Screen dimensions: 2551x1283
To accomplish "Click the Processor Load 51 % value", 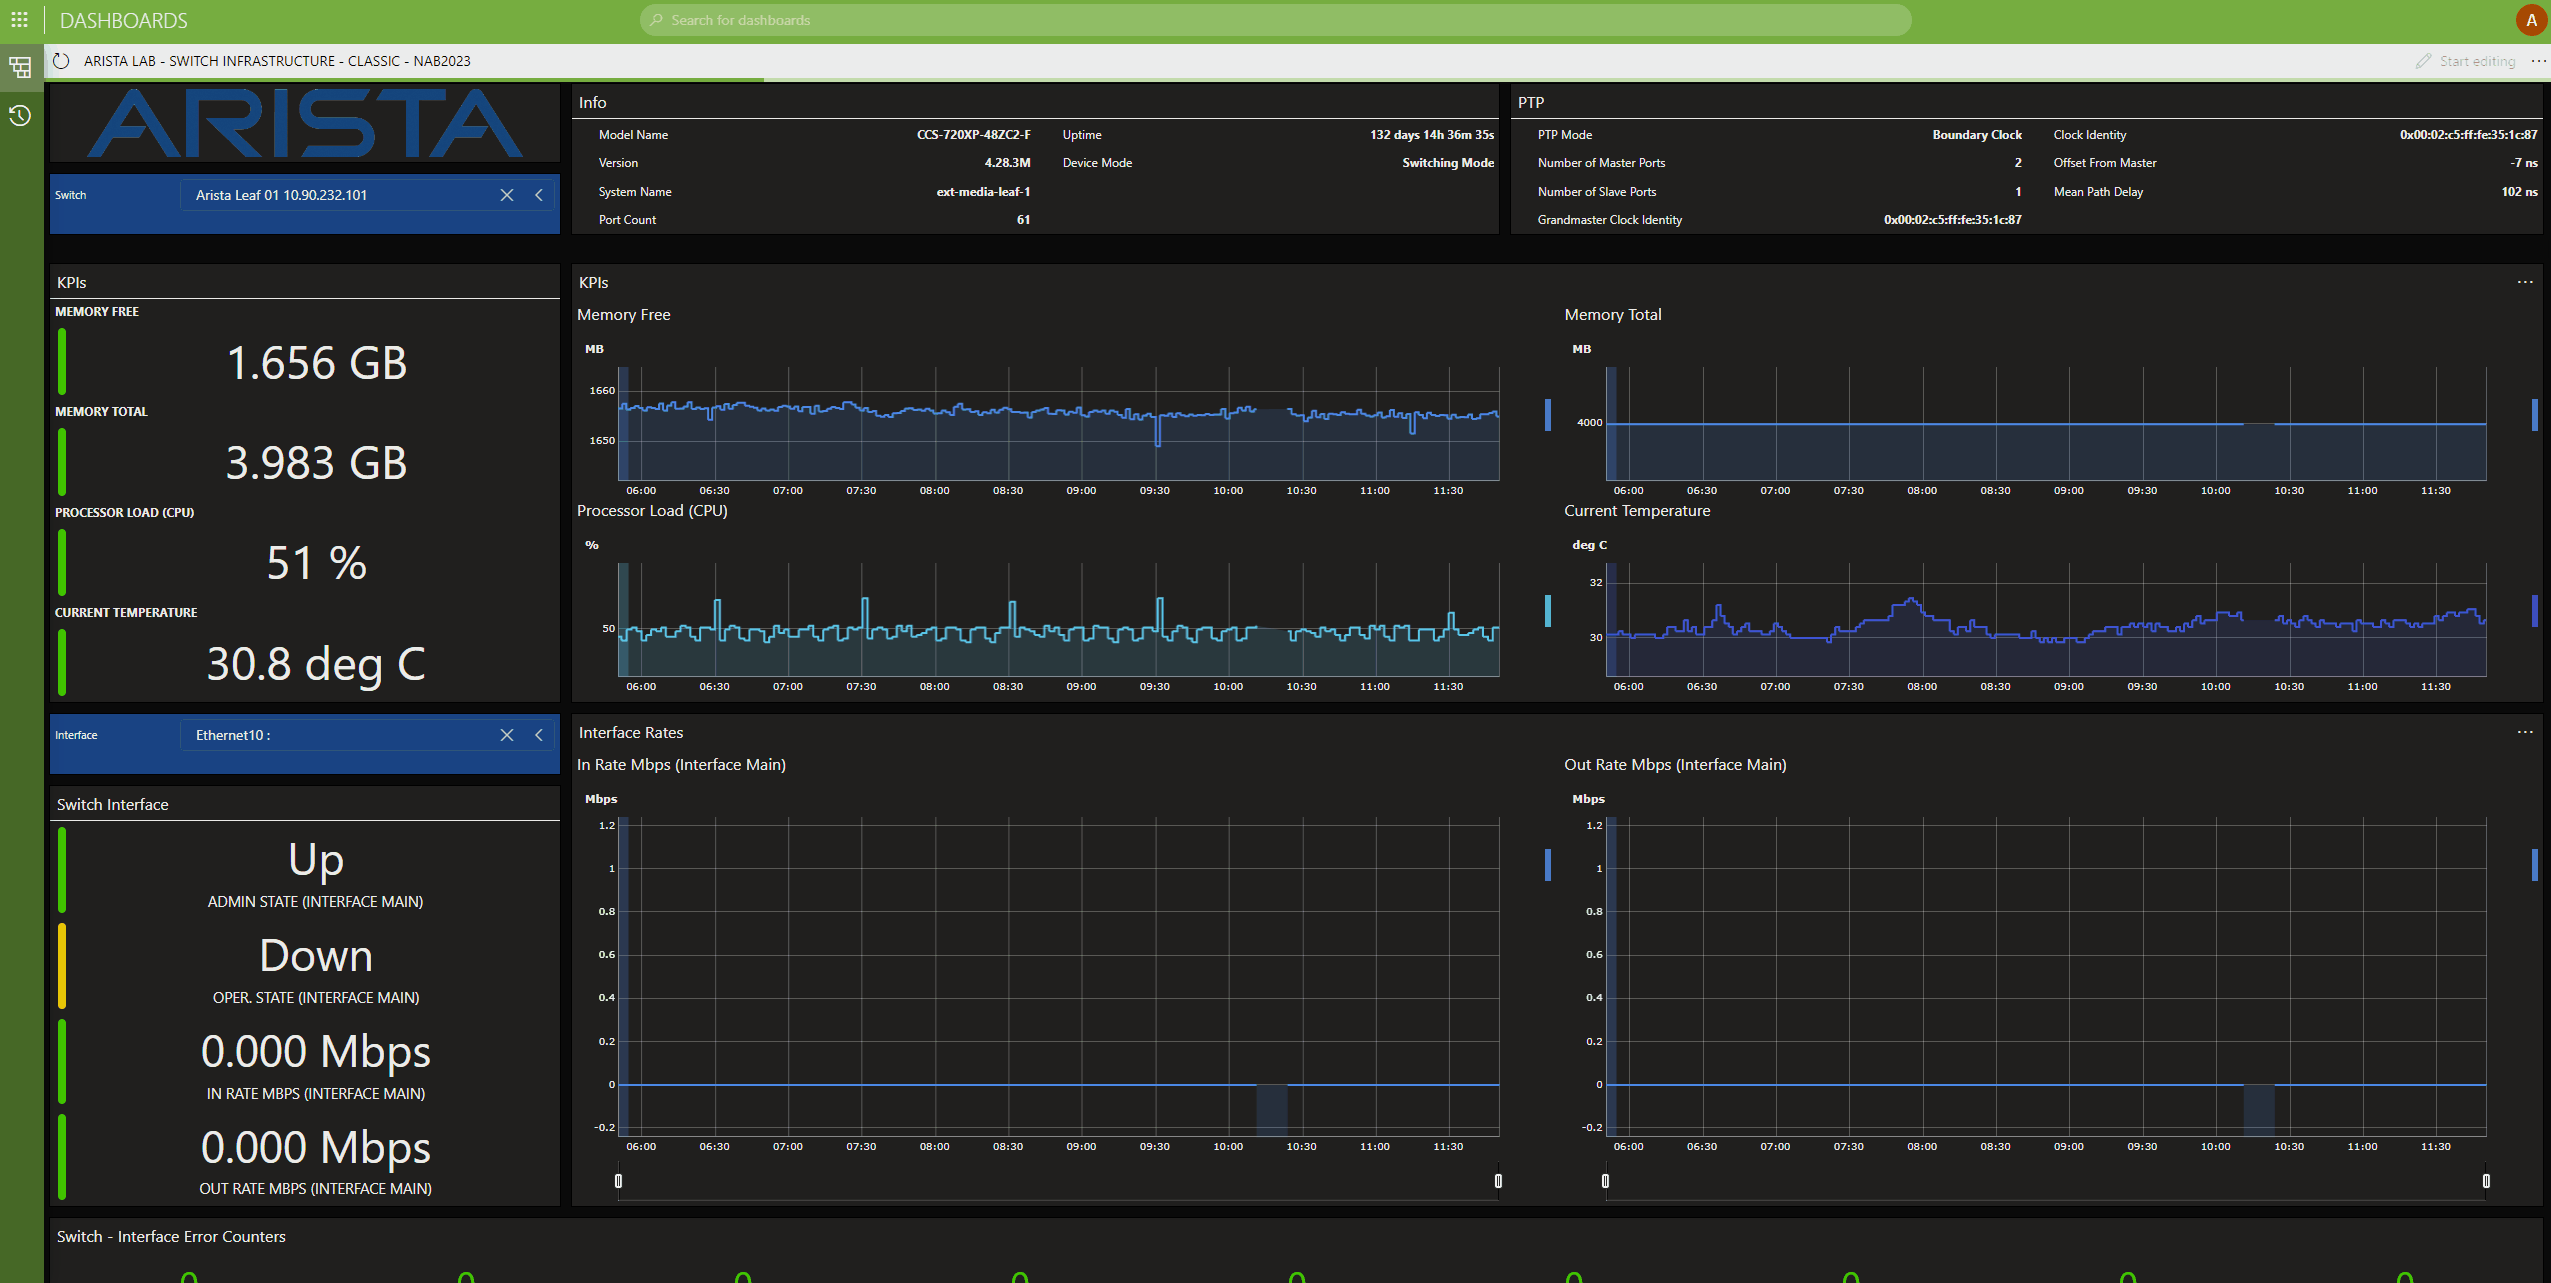I will click(317, 562).
